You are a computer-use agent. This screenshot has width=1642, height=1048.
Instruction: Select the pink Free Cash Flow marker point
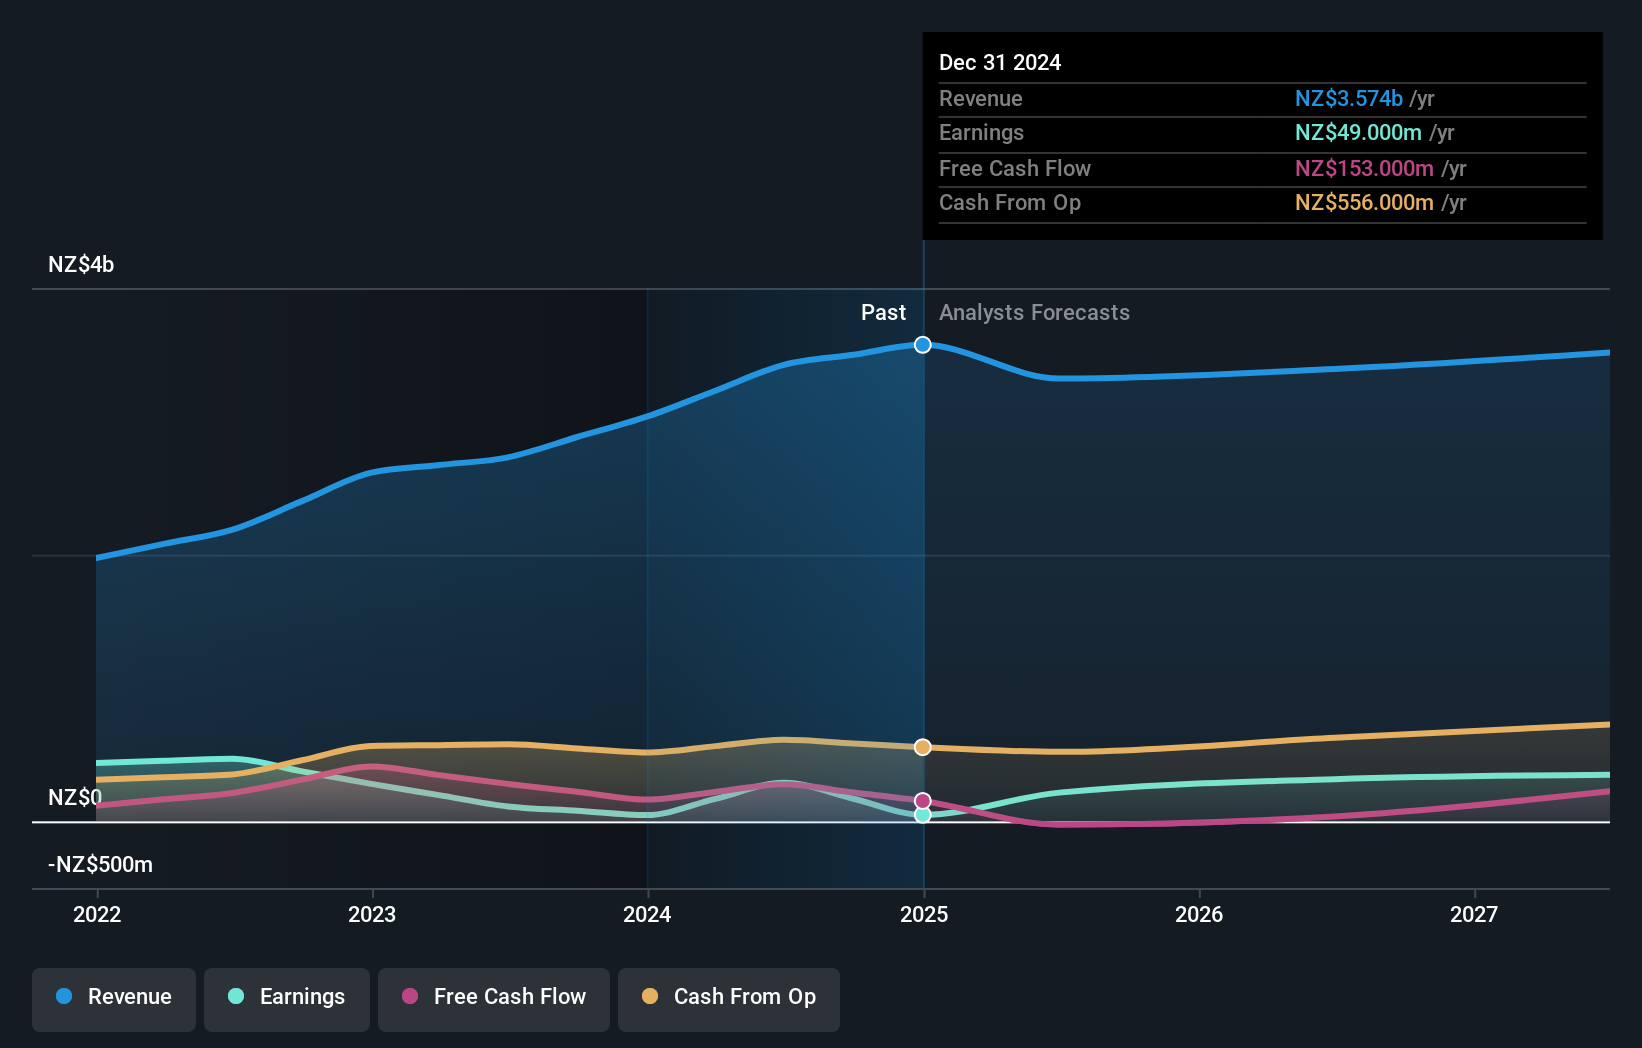tap(922, 800)
